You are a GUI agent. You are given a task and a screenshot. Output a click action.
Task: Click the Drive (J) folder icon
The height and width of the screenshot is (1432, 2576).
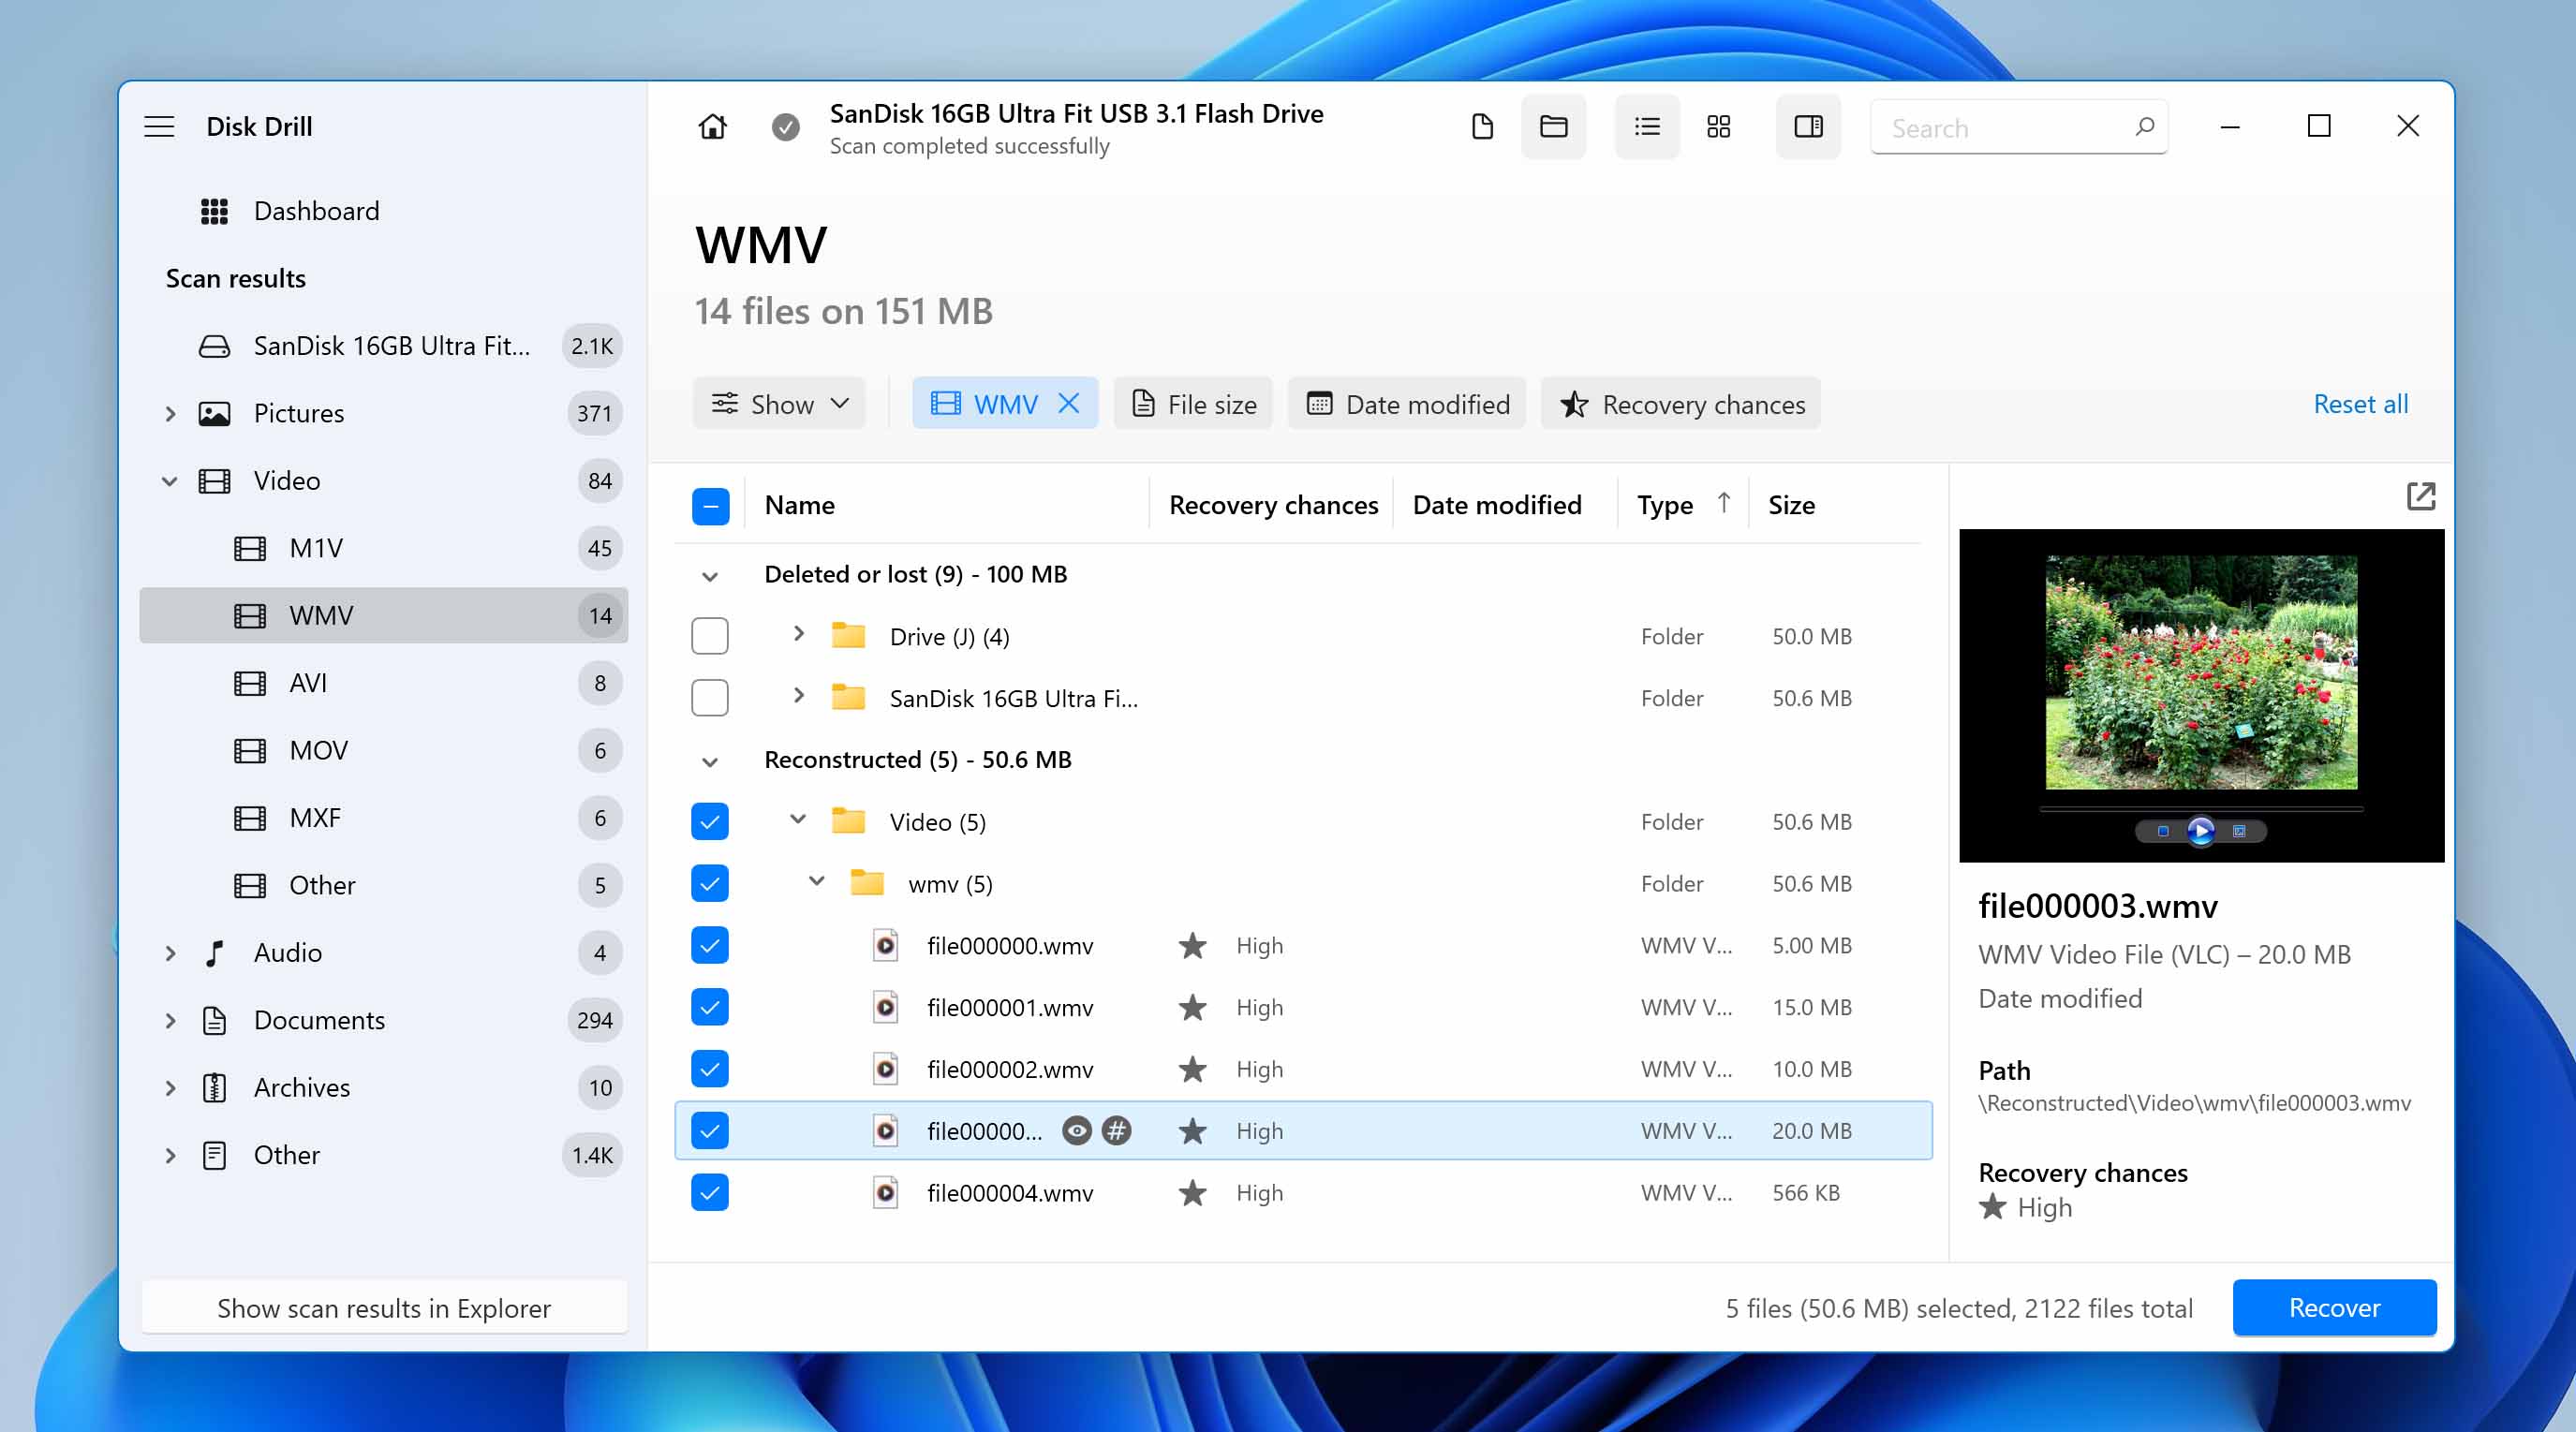tap(848, 636)
